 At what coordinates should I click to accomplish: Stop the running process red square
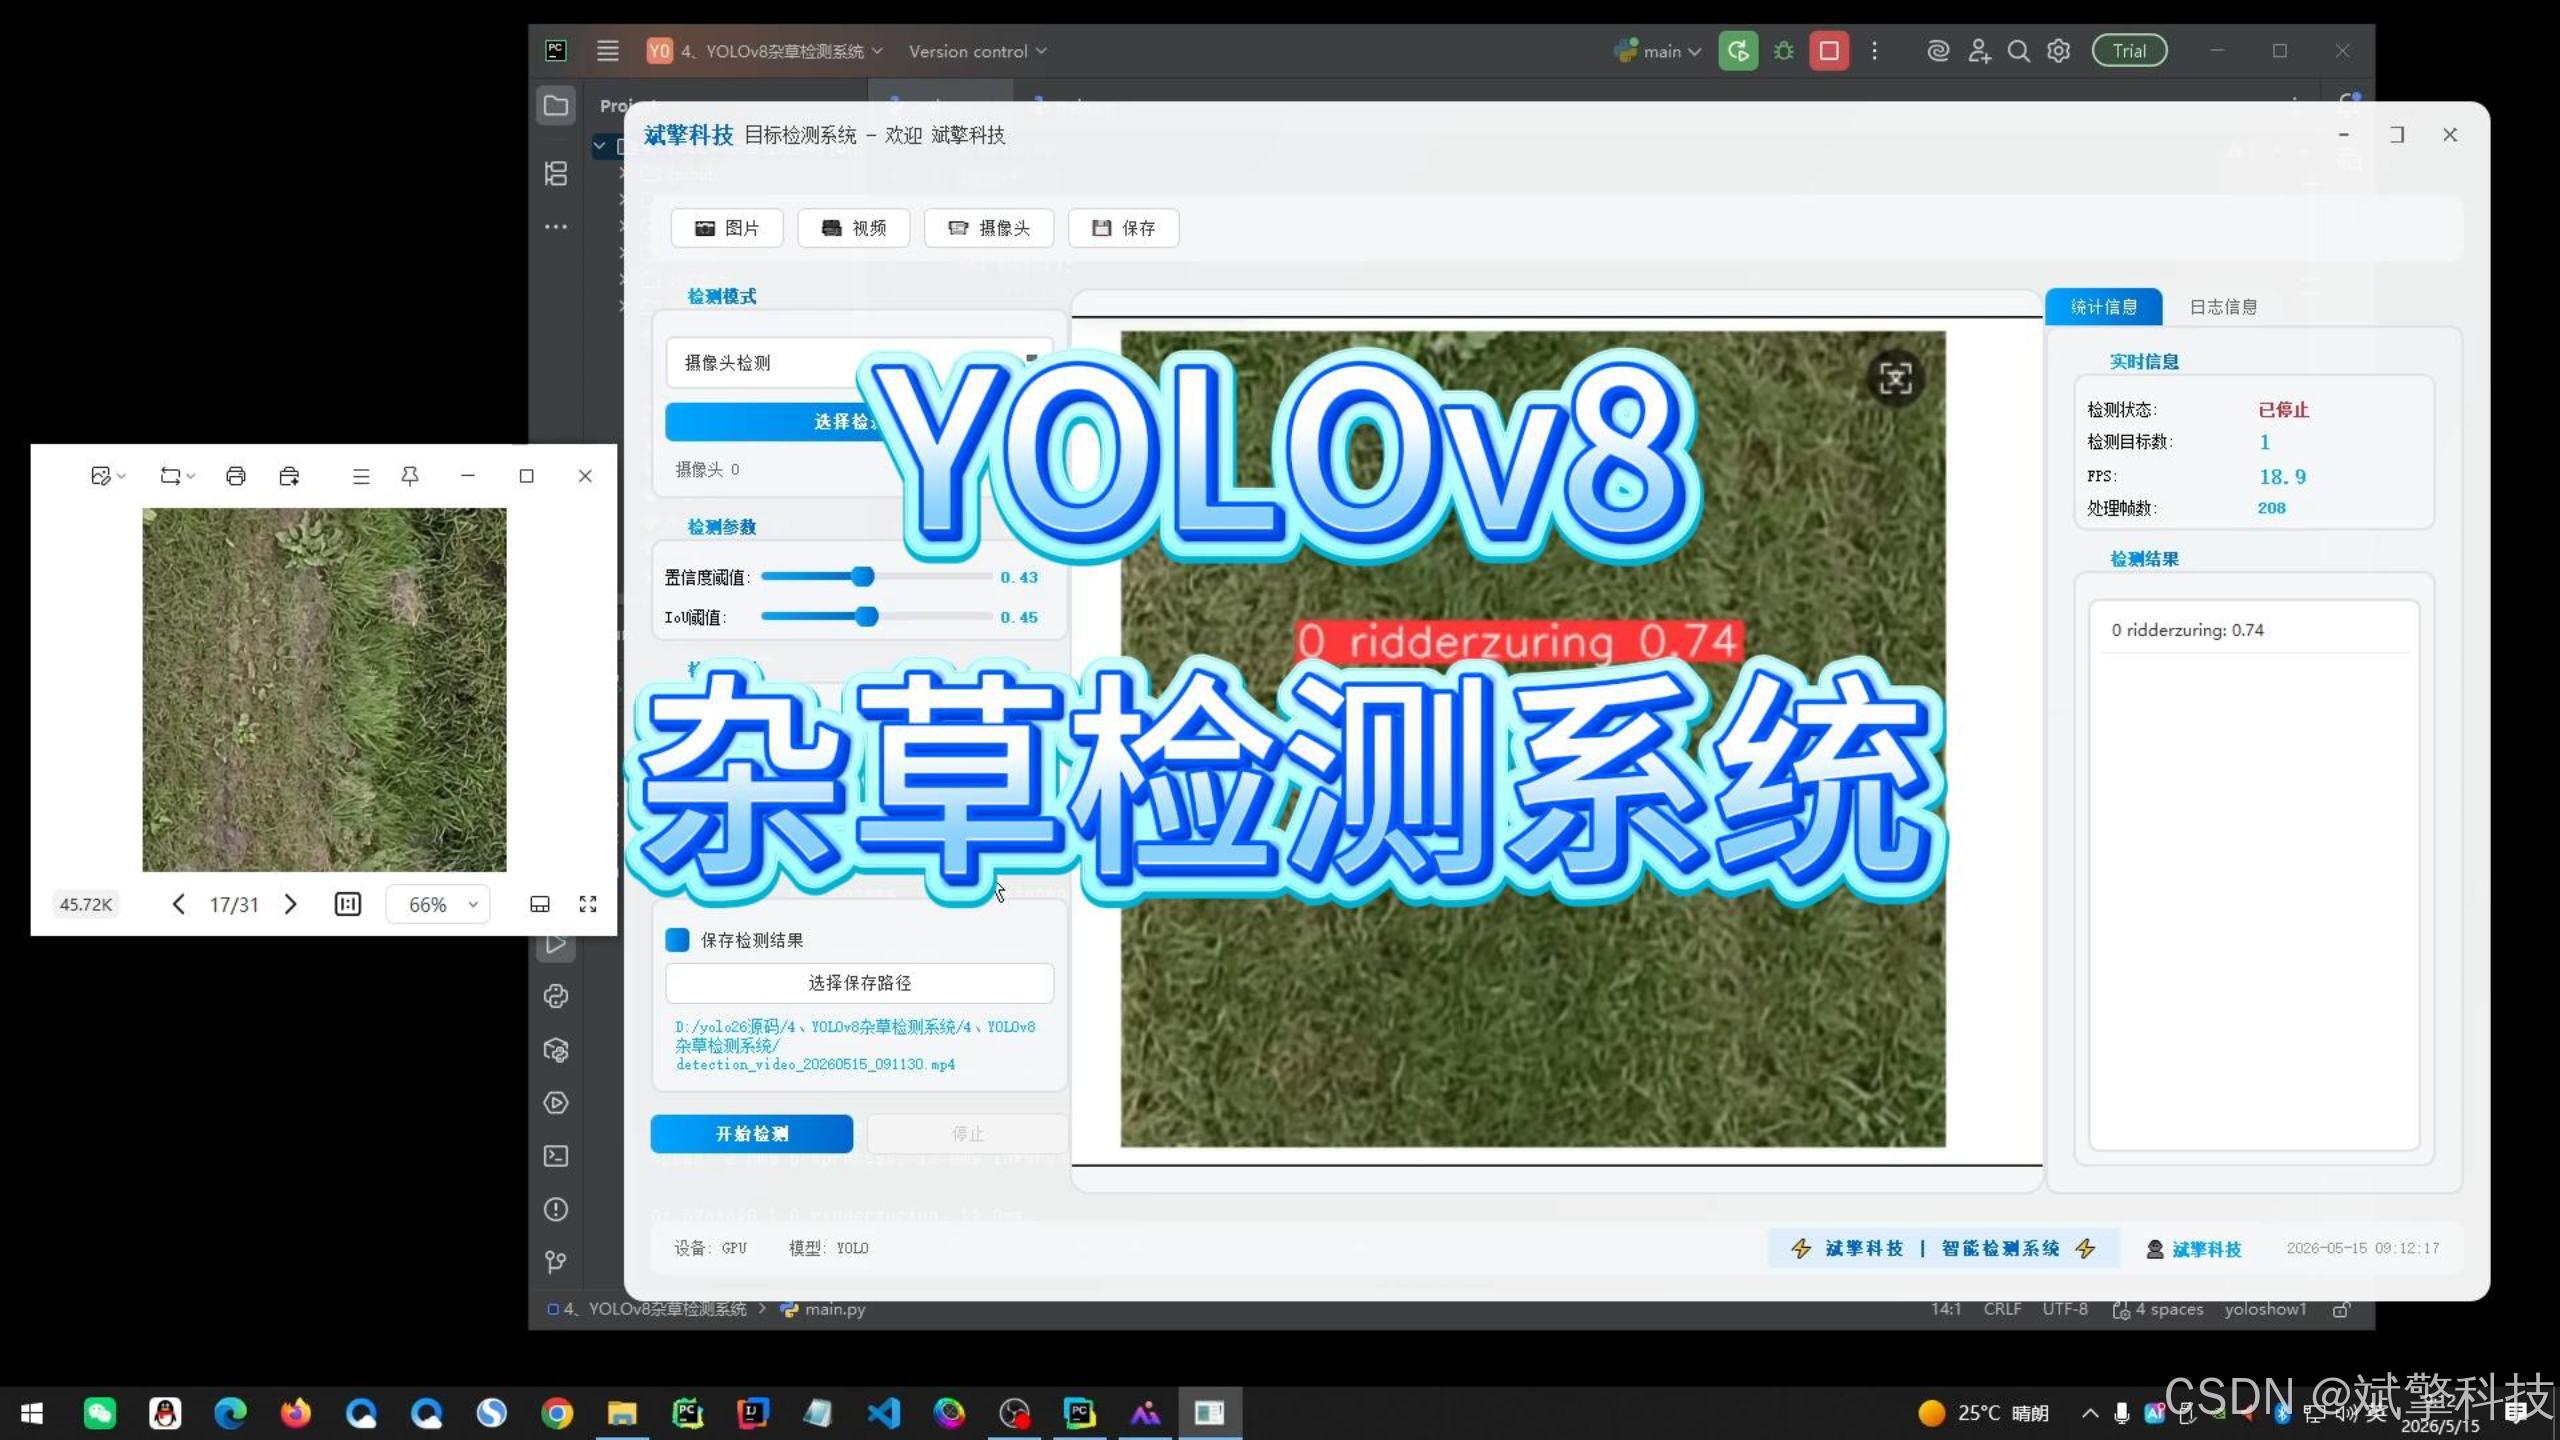click(x=1829, y=51)
